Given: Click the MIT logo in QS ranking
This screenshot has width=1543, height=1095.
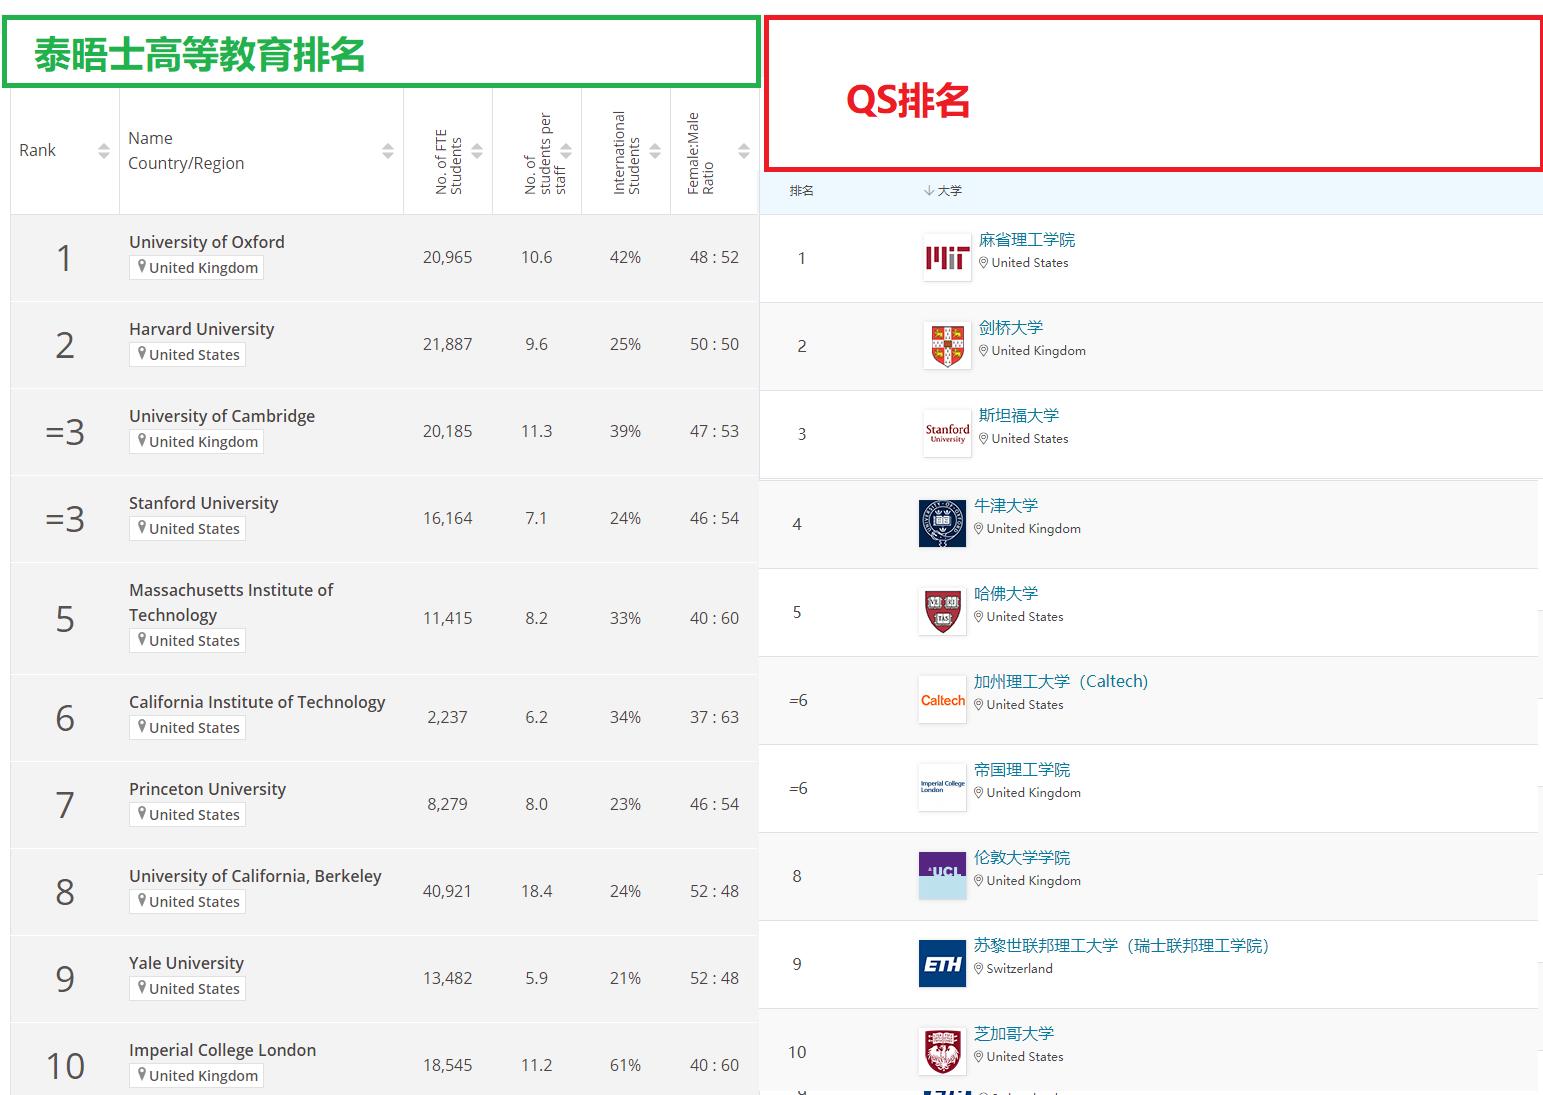Looking at the screenshot, I should click(x=946, y=257).
